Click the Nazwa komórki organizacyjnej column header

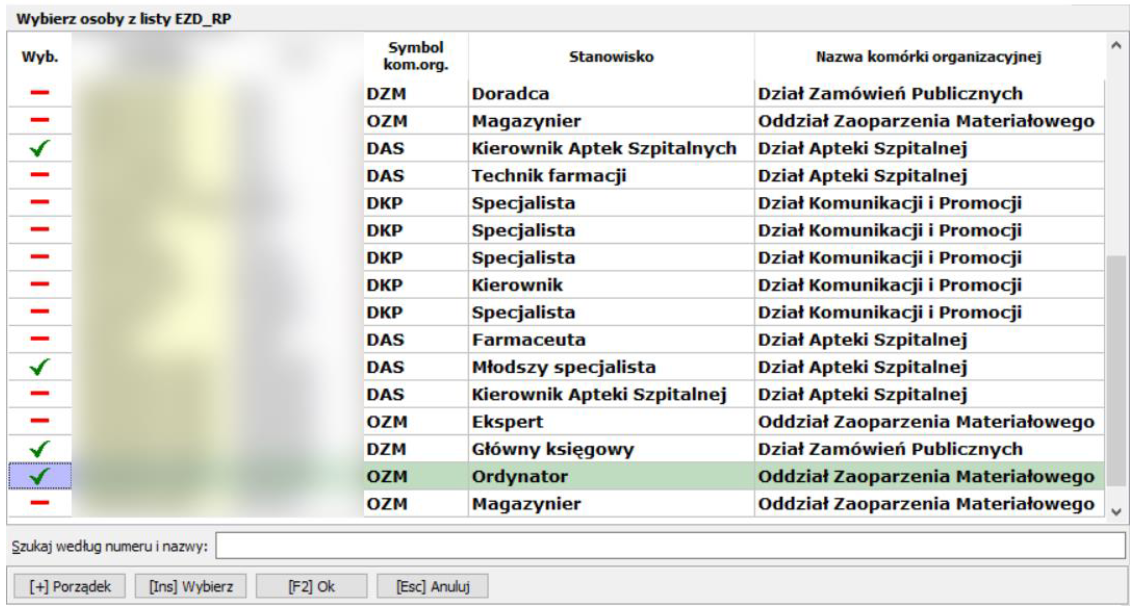click(929, 57)
